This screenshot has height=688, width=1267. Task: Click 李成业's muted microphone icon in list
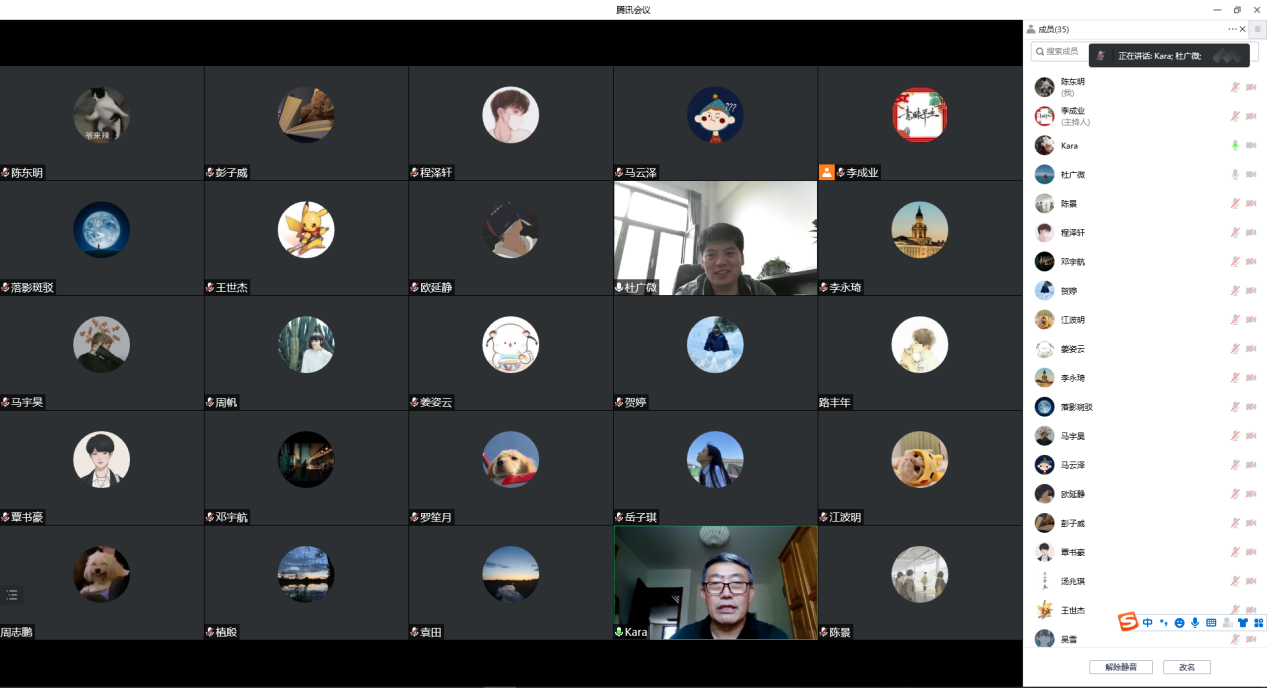tap(1235, 117)
